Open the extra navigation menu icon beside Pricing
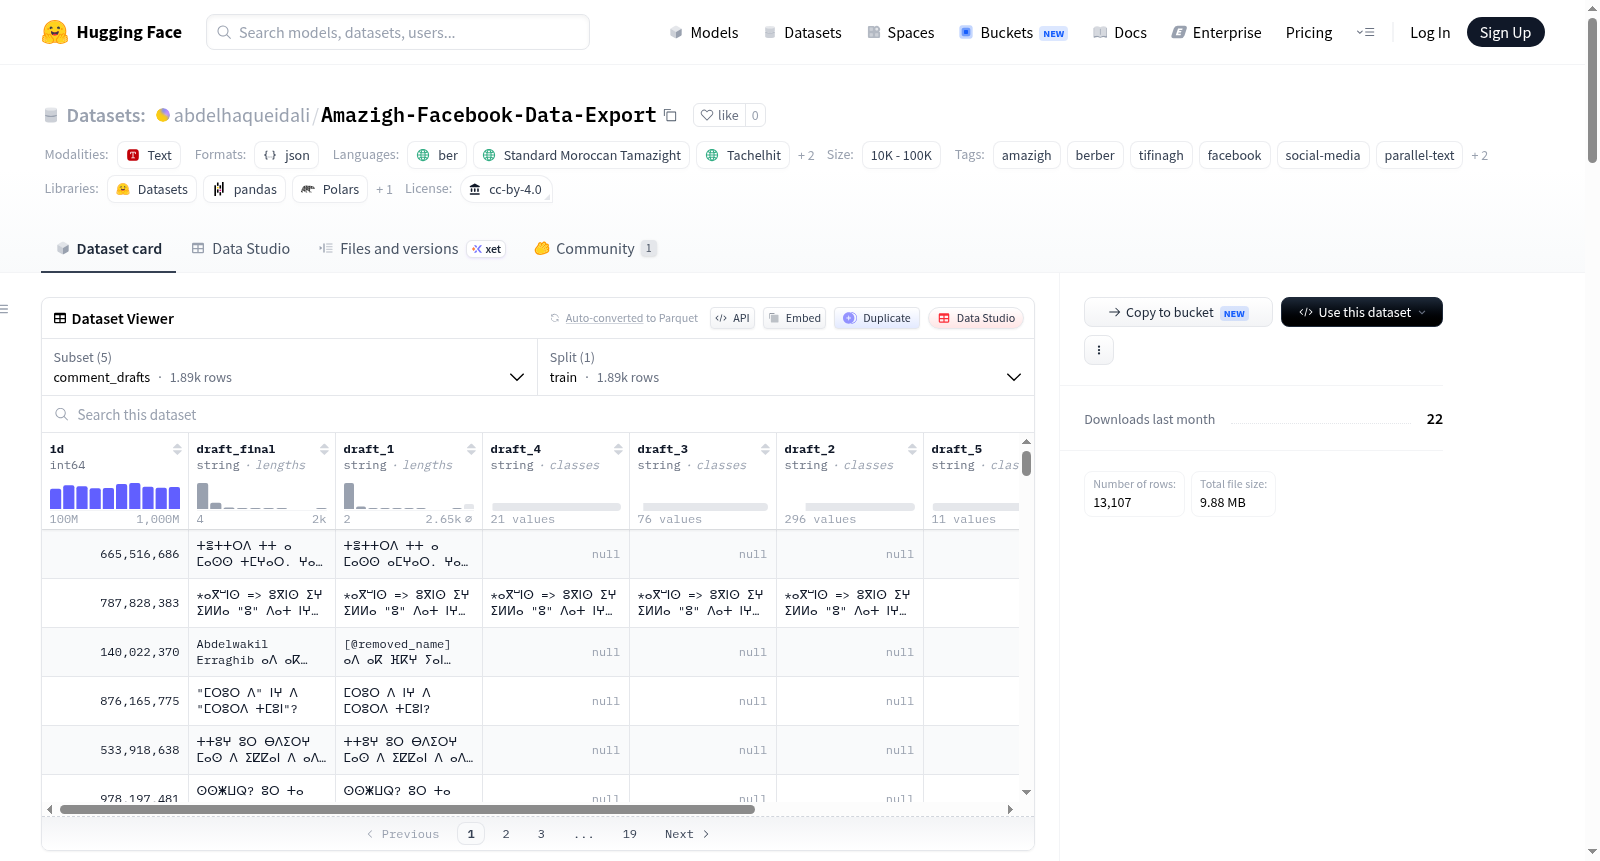1600x861 pixels. pos(1365,32)
